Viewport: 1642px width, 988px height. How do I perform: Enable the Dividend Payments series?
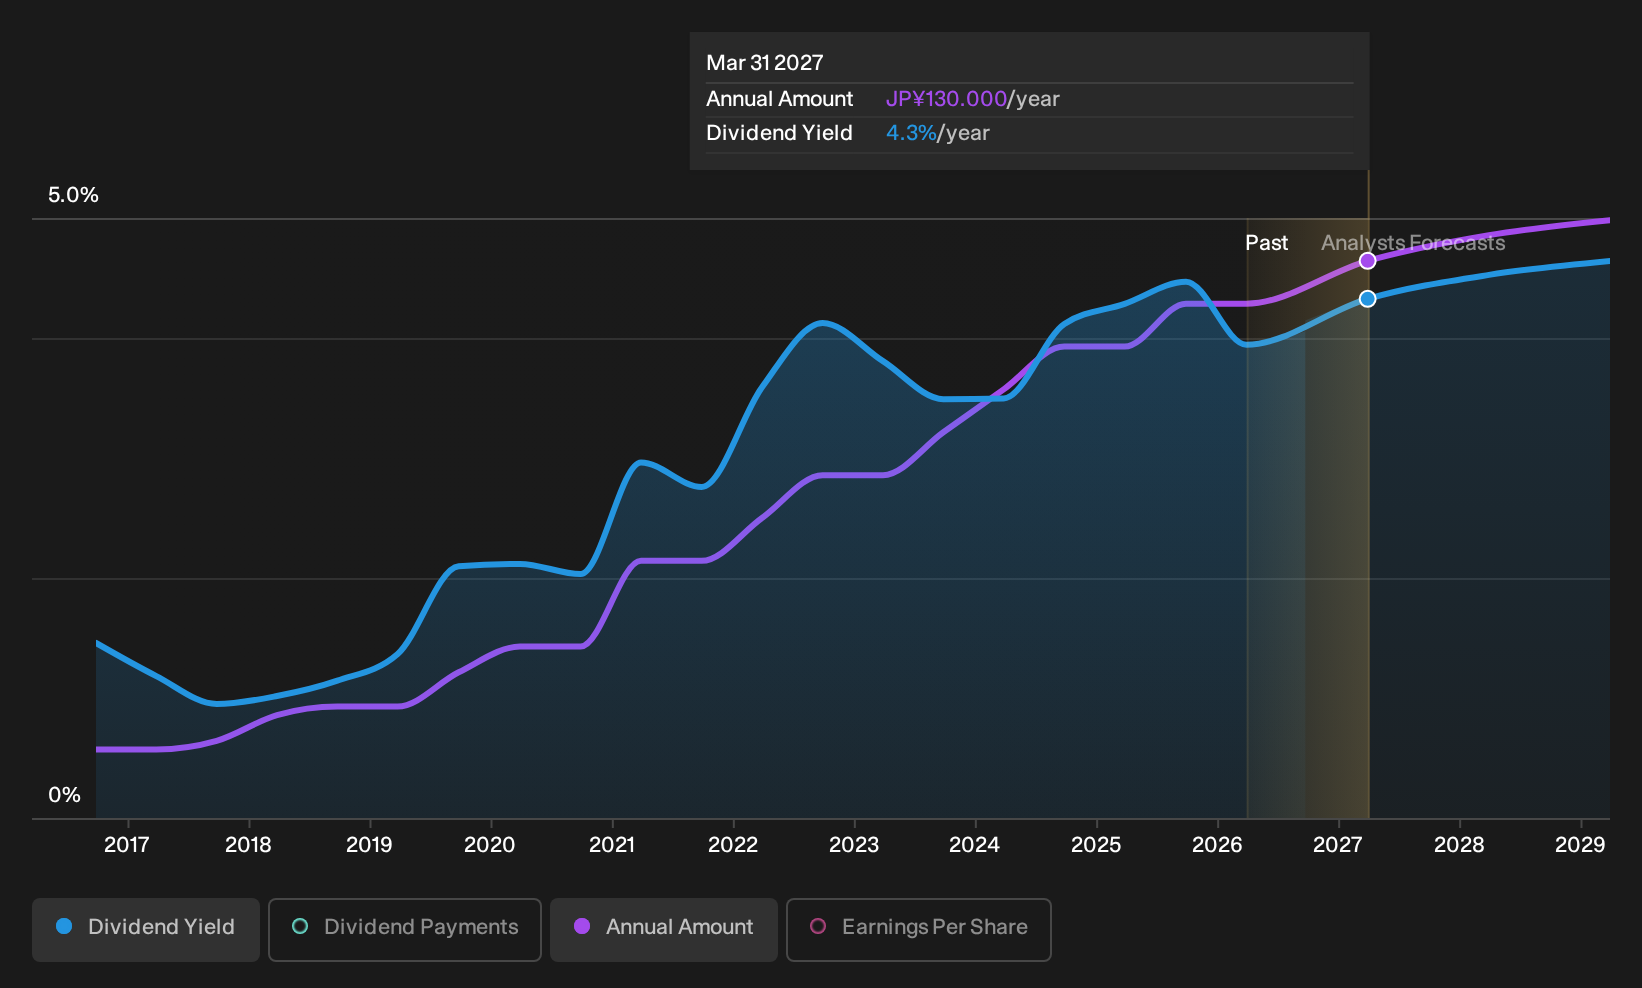point(405,930)
